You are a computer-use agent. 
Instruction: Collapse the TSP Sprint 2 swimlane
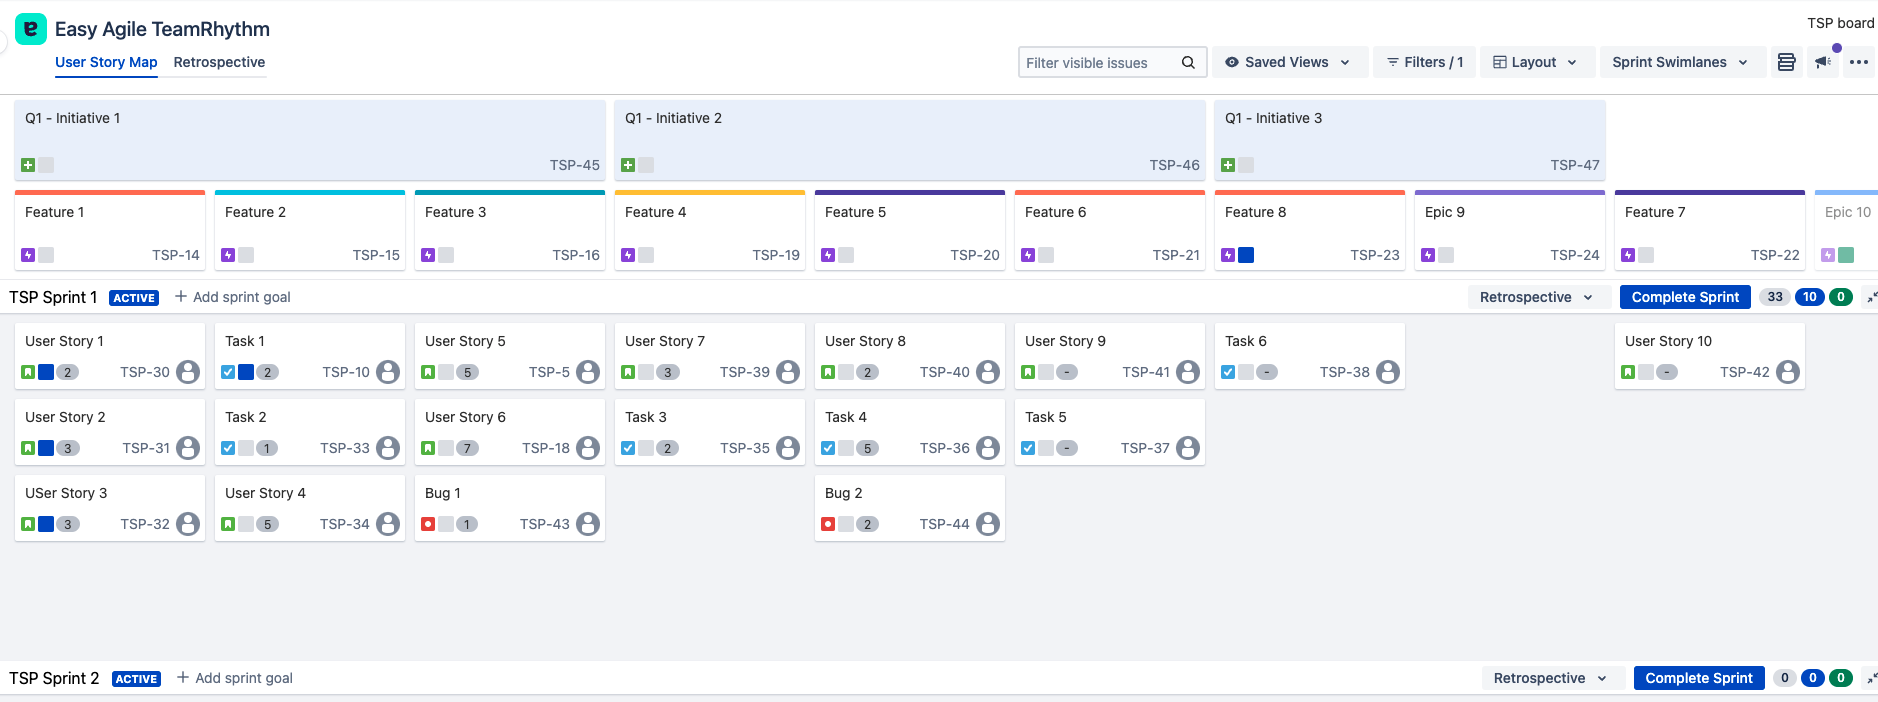coord(1871,678)
